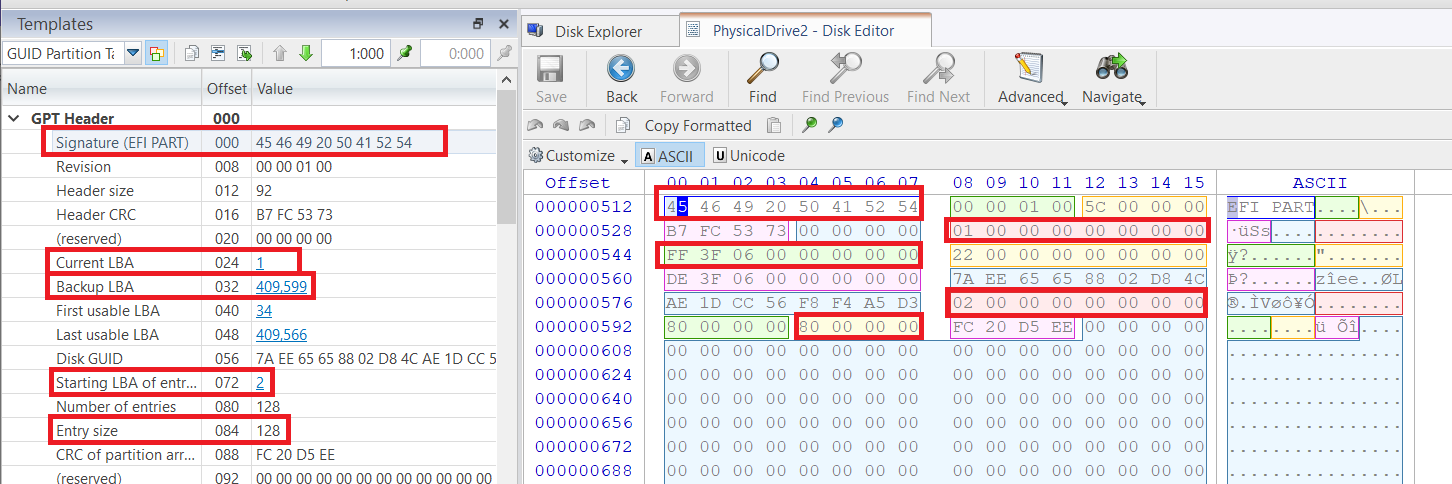Click the blue pushpin bookmark icon in editor toolbar
The width and height of the screenshot is (1452, 484).
tap(836, 125)
